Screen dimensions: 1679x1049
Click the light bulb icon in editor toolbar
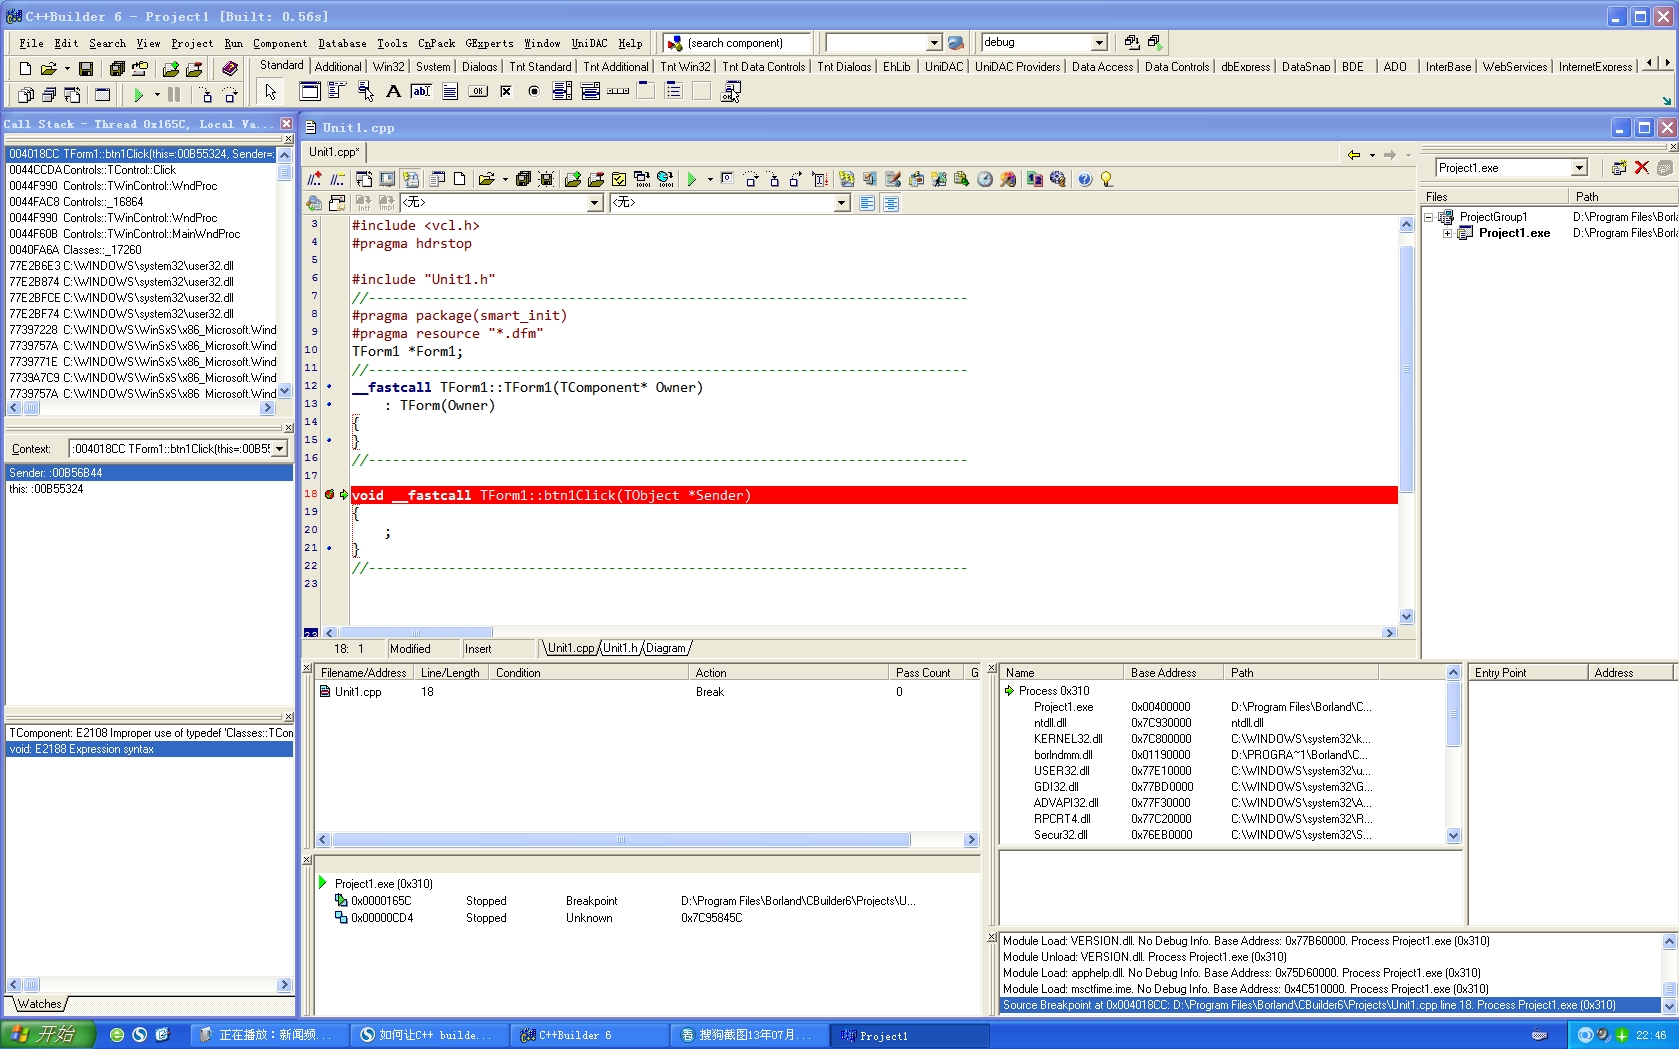(x=1106, y=179)
